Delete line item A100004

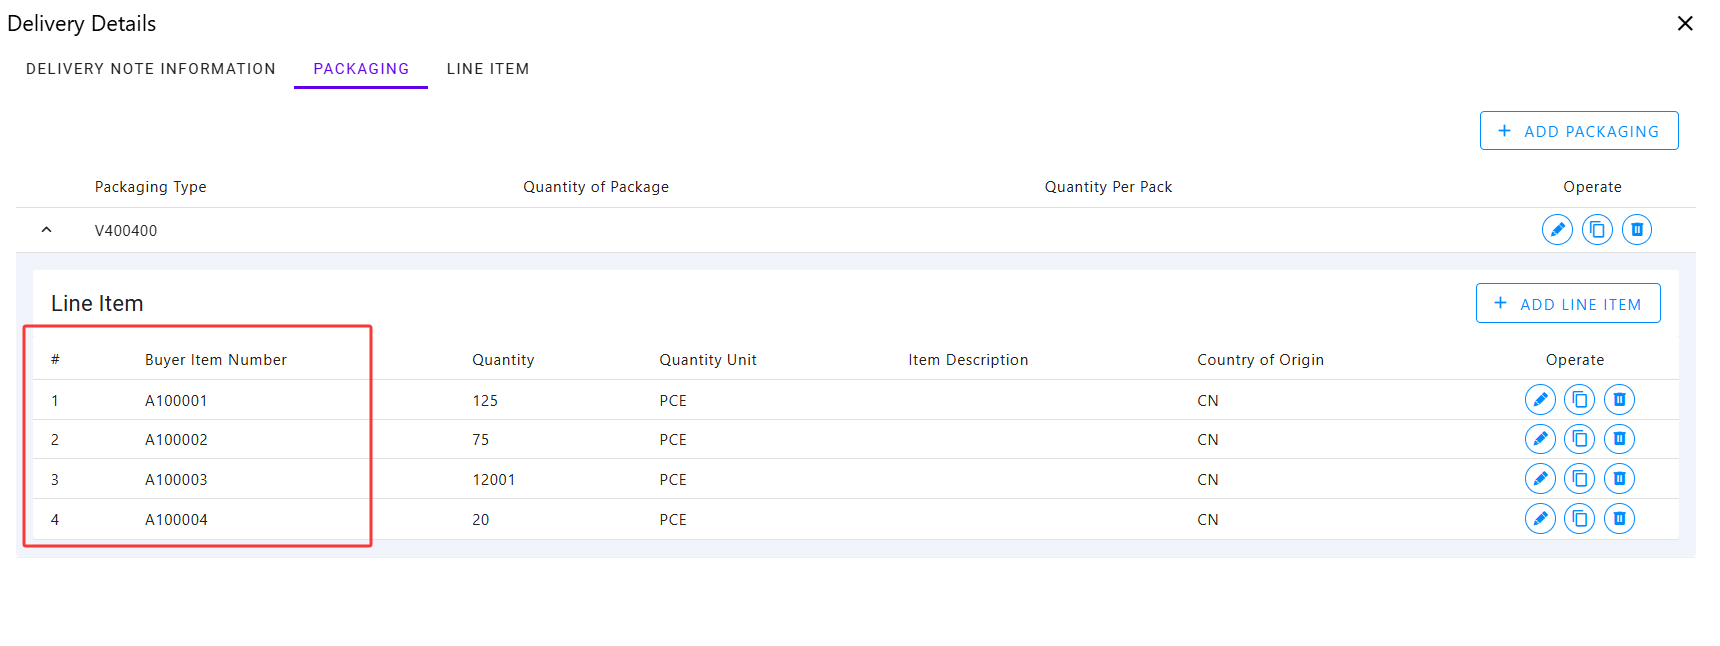click(1619, 519)
